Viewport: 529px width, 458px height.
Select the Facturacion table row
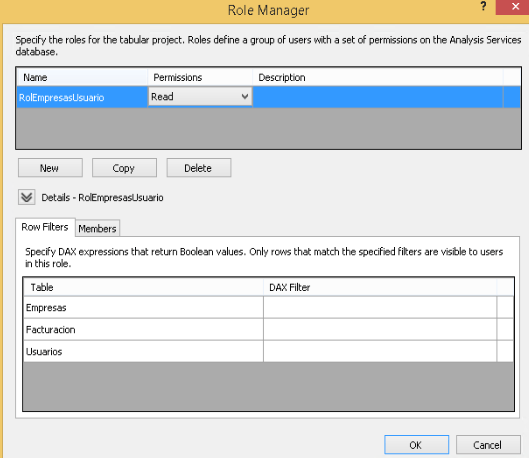[143, 330]
